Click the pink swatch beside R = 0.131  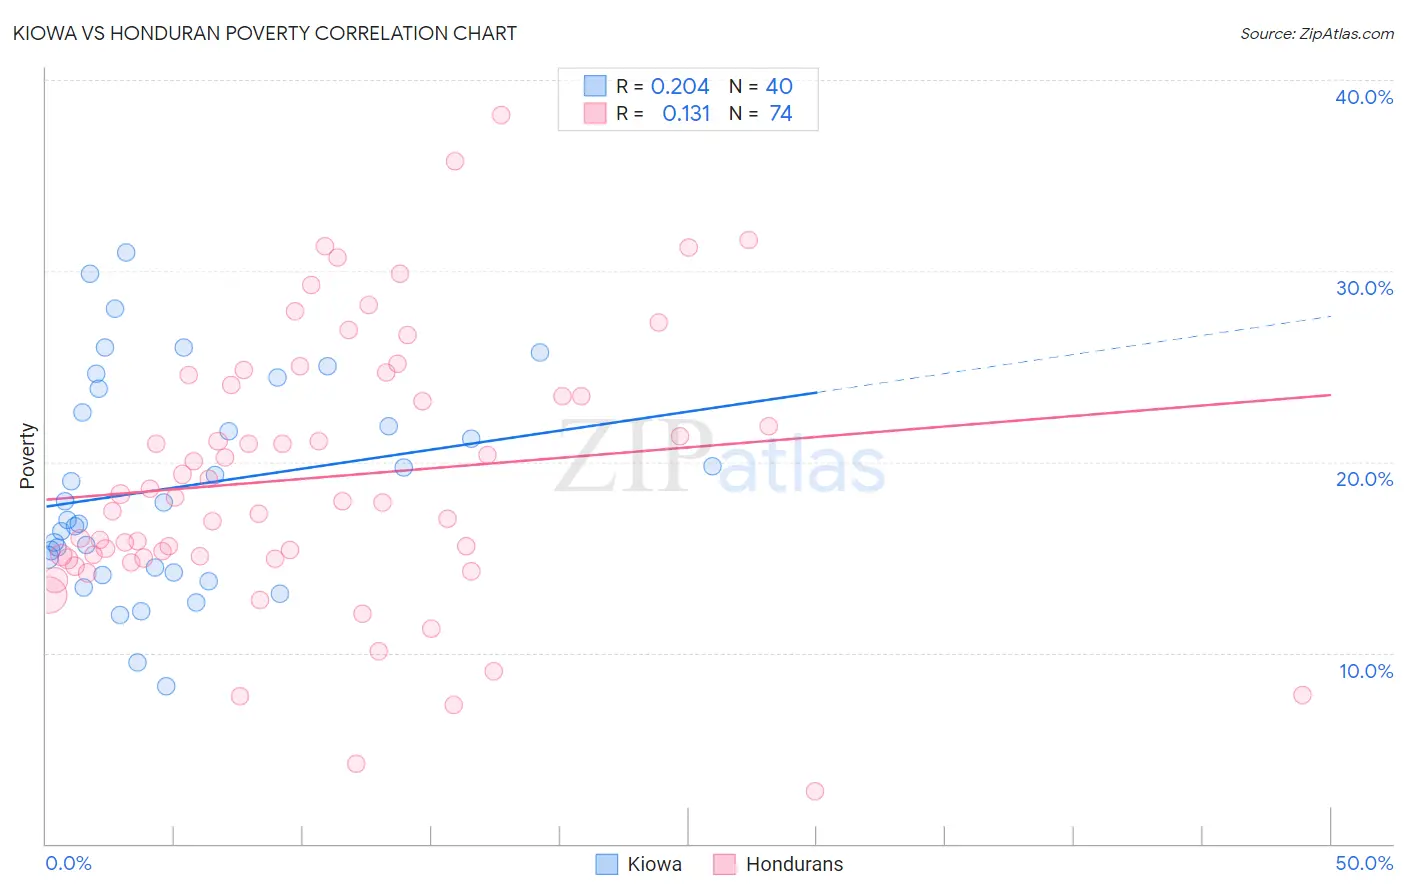point(595,113)
